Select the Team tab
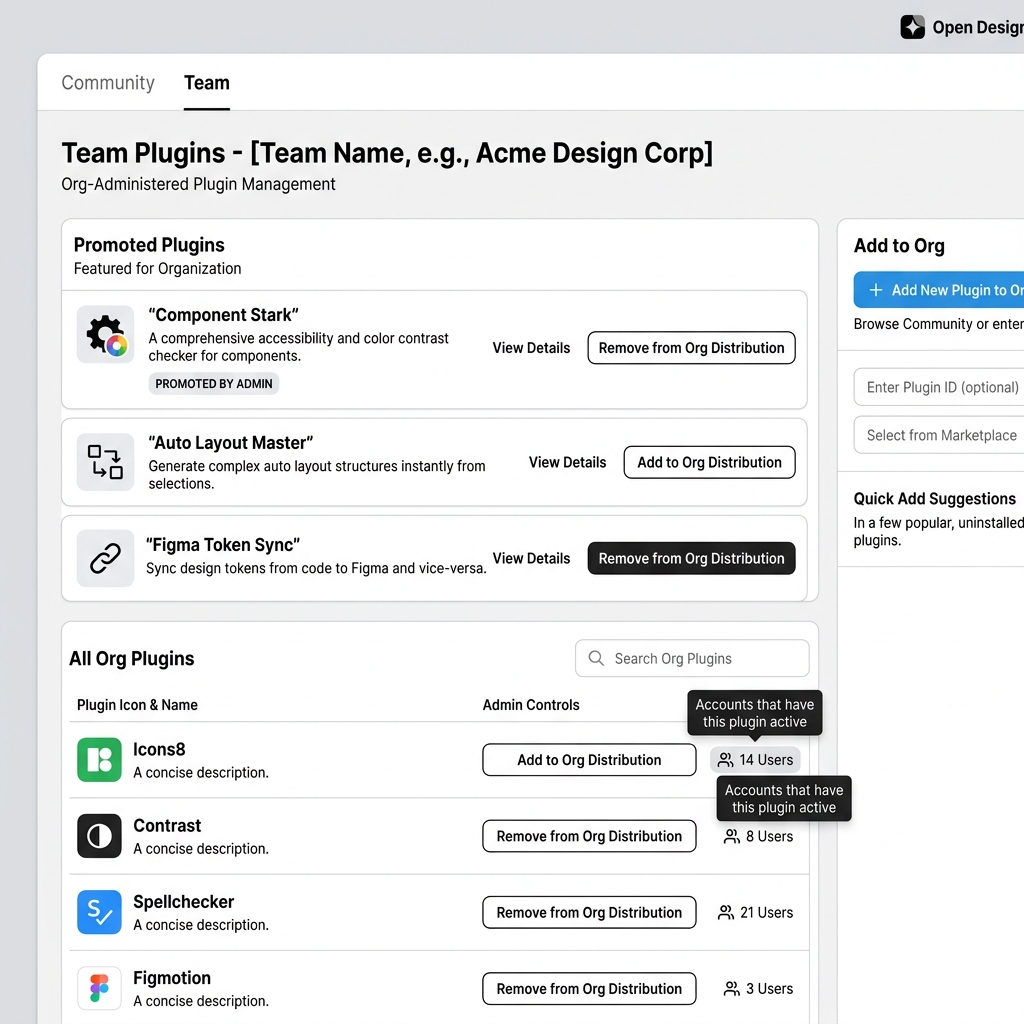Image resolution: width=1024 pixels, height=1024 pixels. pos(206,83)
